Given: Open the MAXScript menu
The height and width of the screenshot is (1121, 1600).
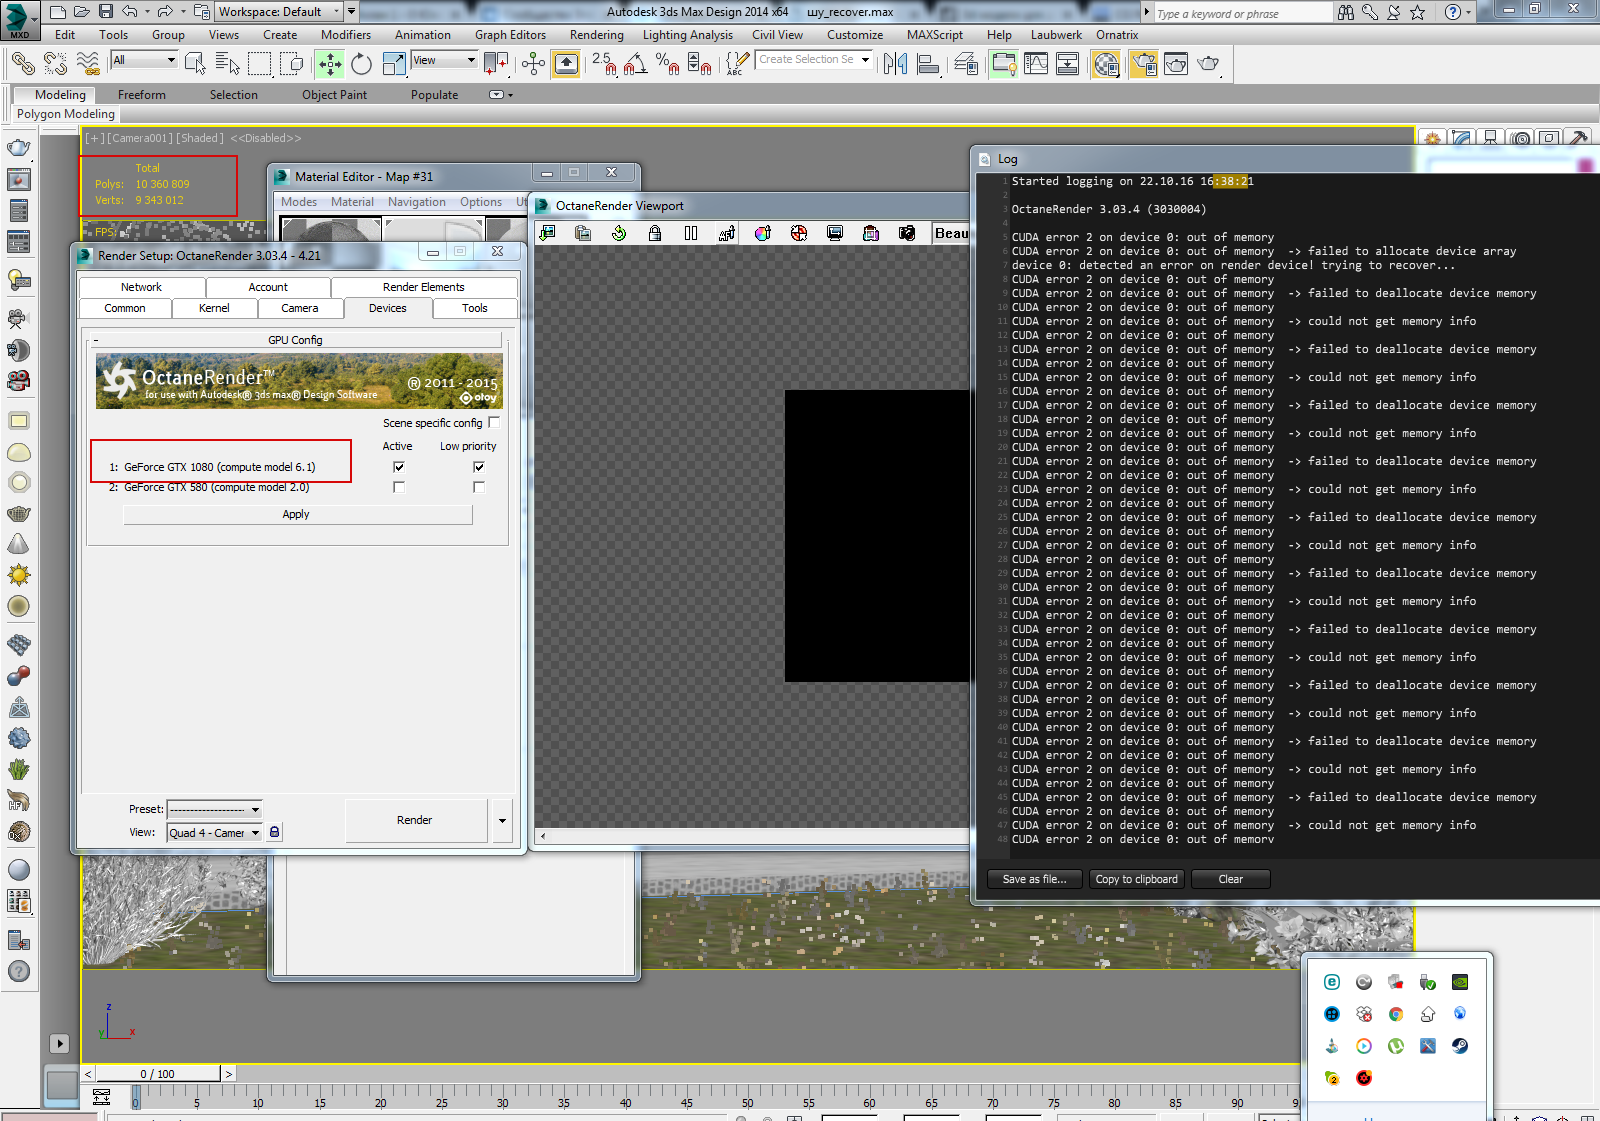Looking at the screenshot, I should click(935, 35).
